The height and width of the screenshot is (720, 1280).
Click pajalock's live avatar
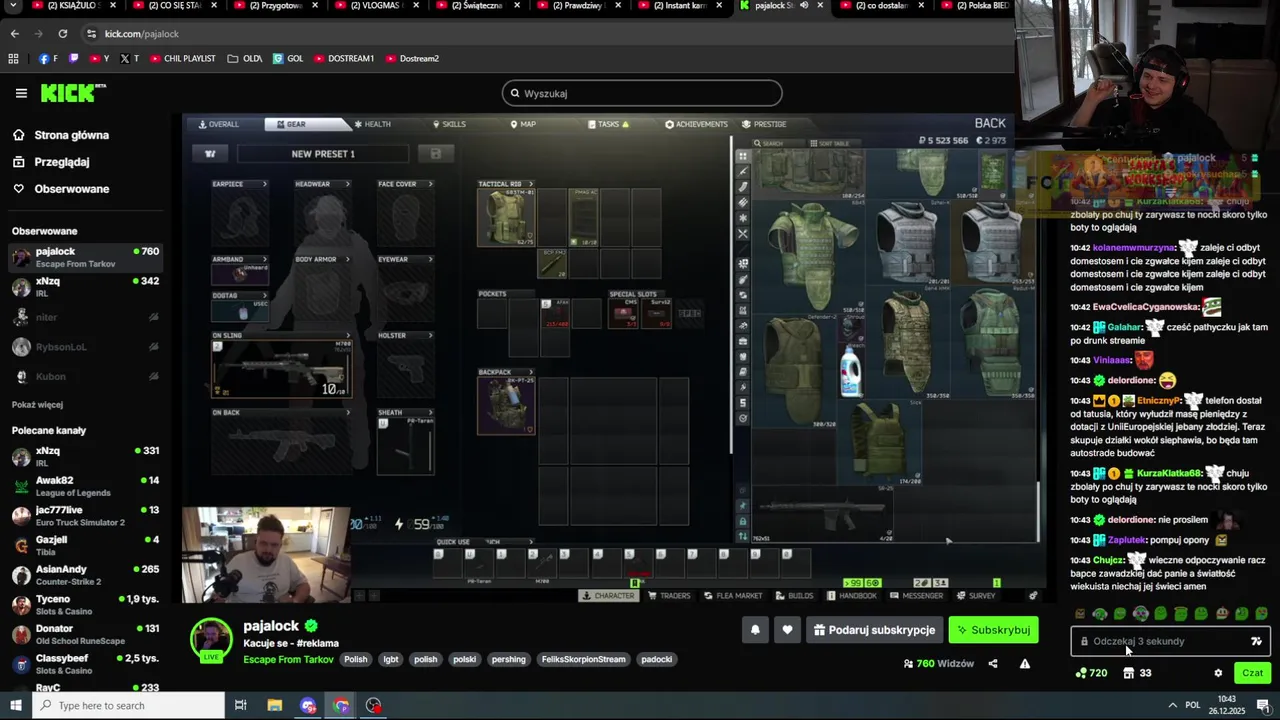point(211,640)
